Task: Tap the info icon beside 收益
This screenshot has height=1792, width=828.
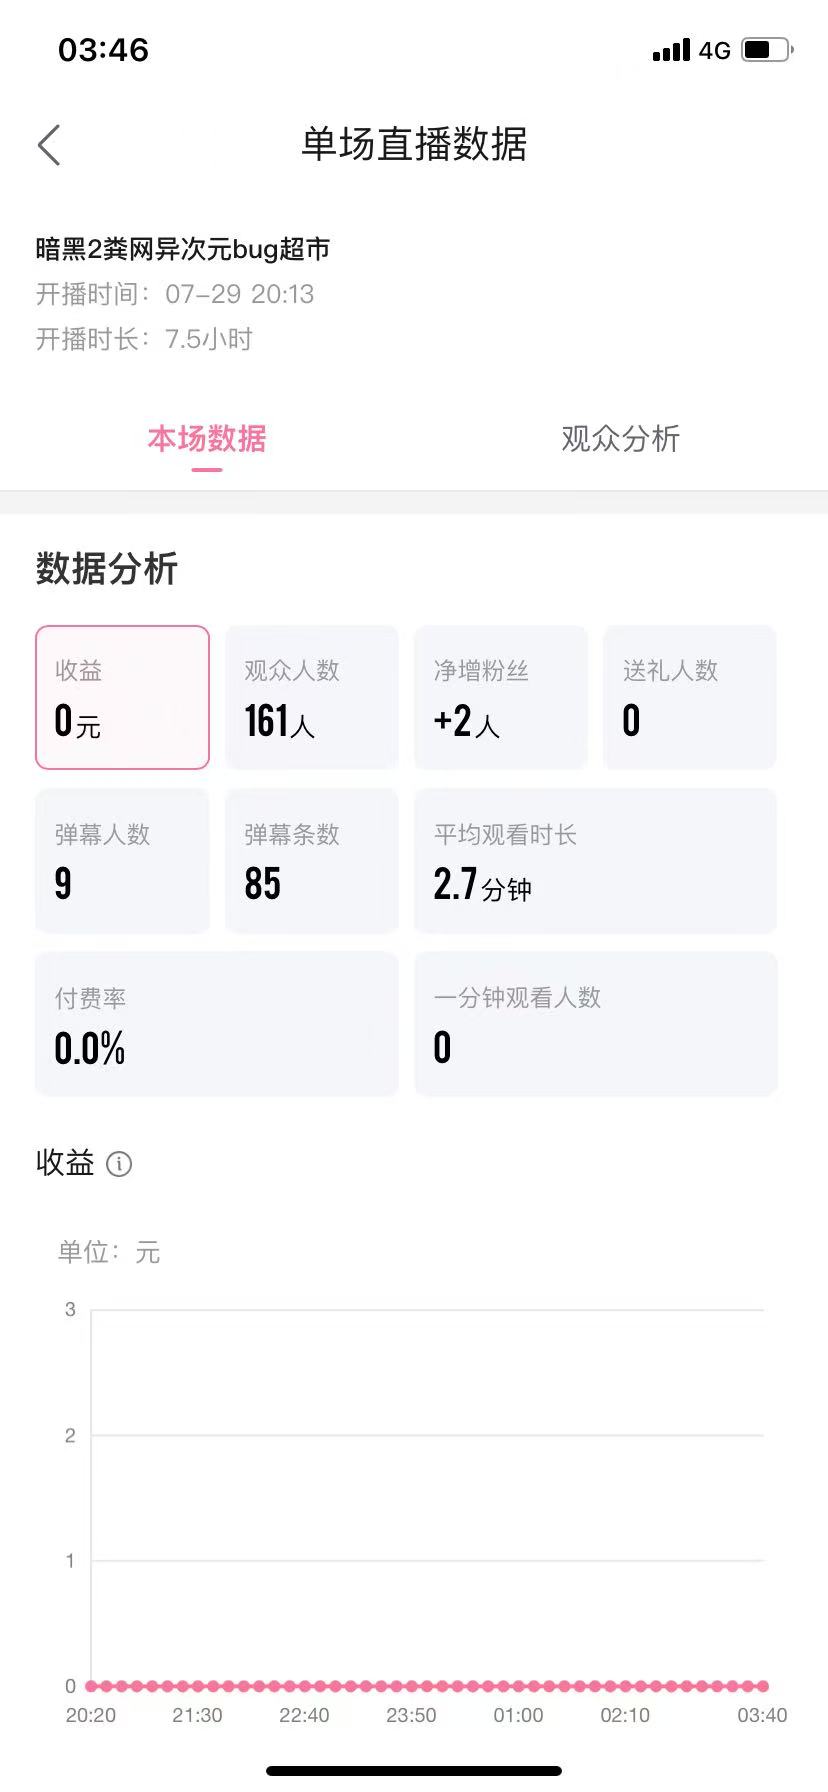Action: [x=119, y=1164]
